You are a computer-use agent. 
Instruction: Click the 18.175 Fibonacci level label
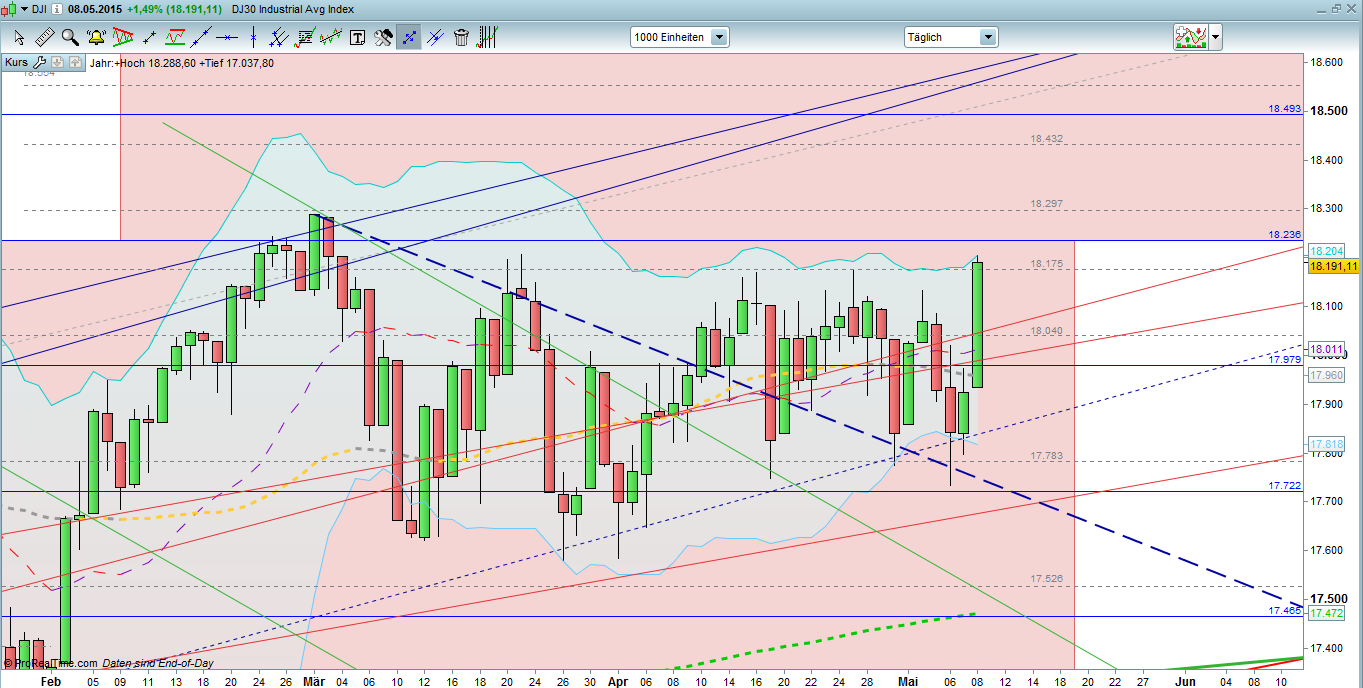(1046, 264)
